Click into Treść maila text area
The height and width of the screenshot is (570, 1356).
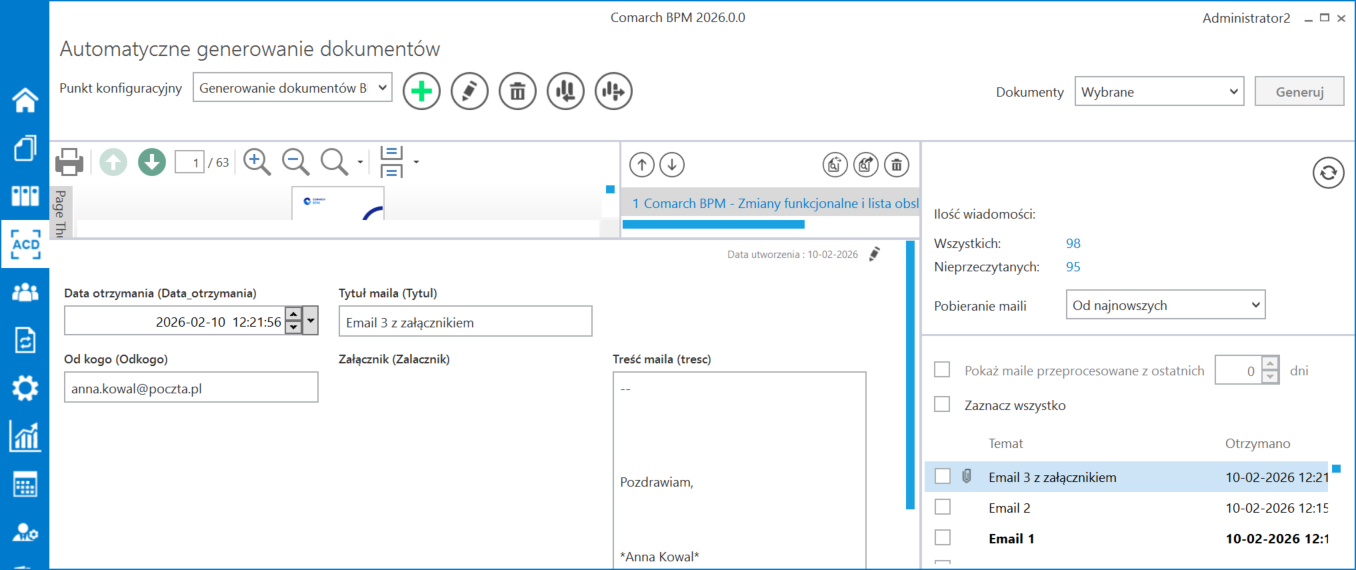pos(739,470)
